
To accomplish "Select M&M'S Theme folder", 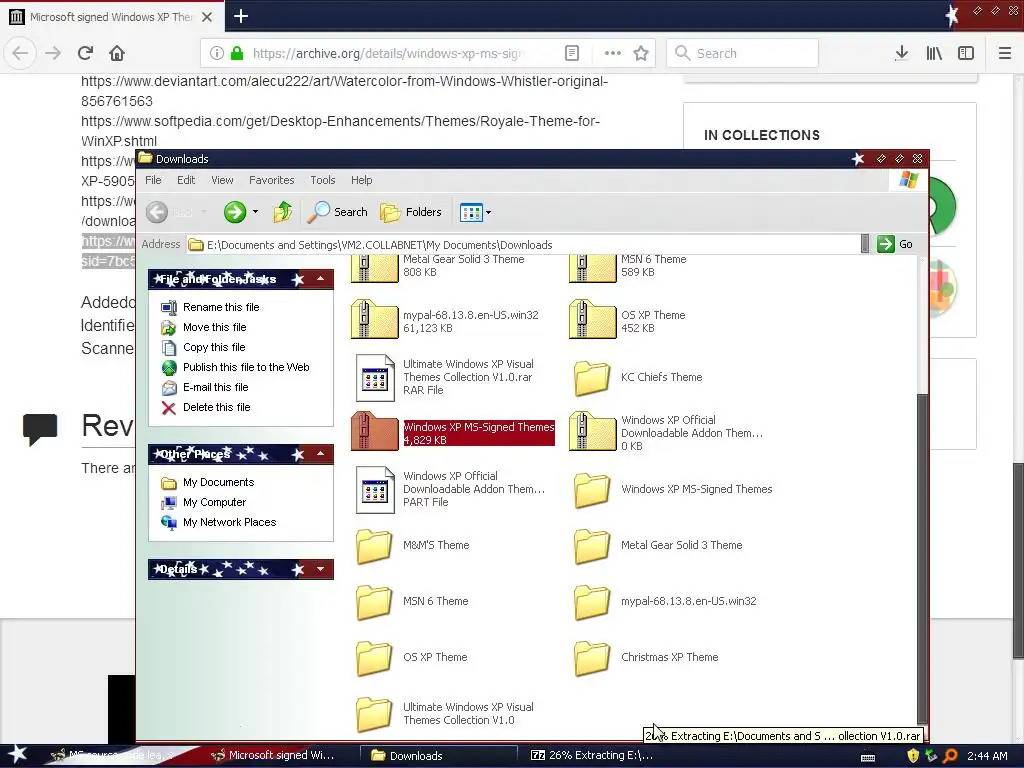I will (x=413, y=545).
